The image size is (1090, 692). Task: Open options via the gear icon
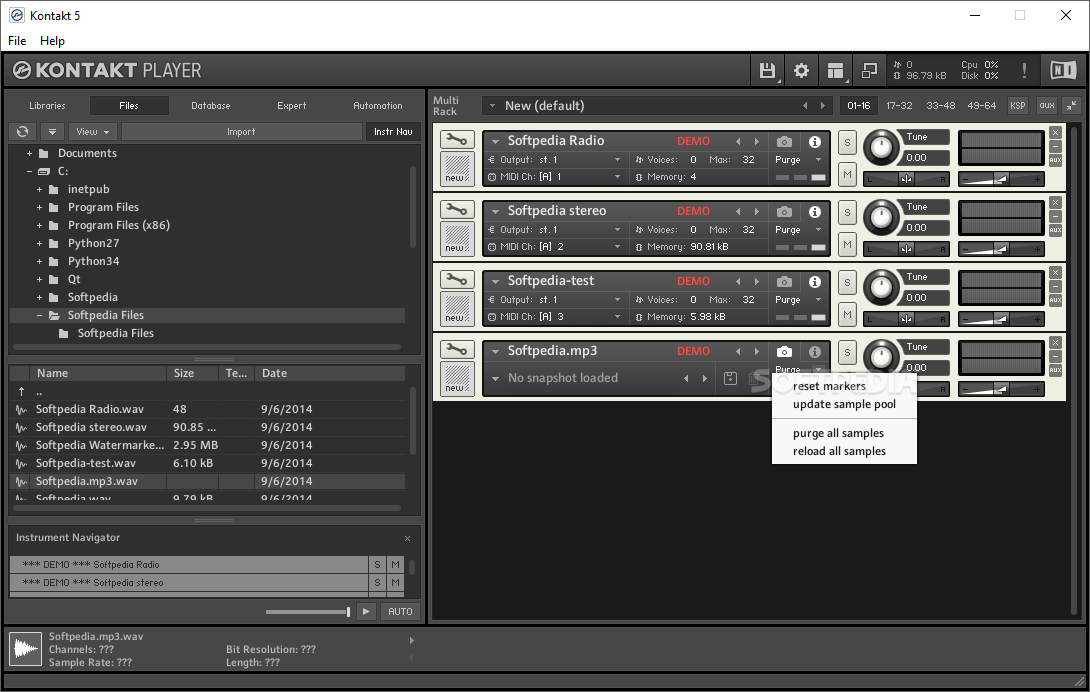[802, 70]
